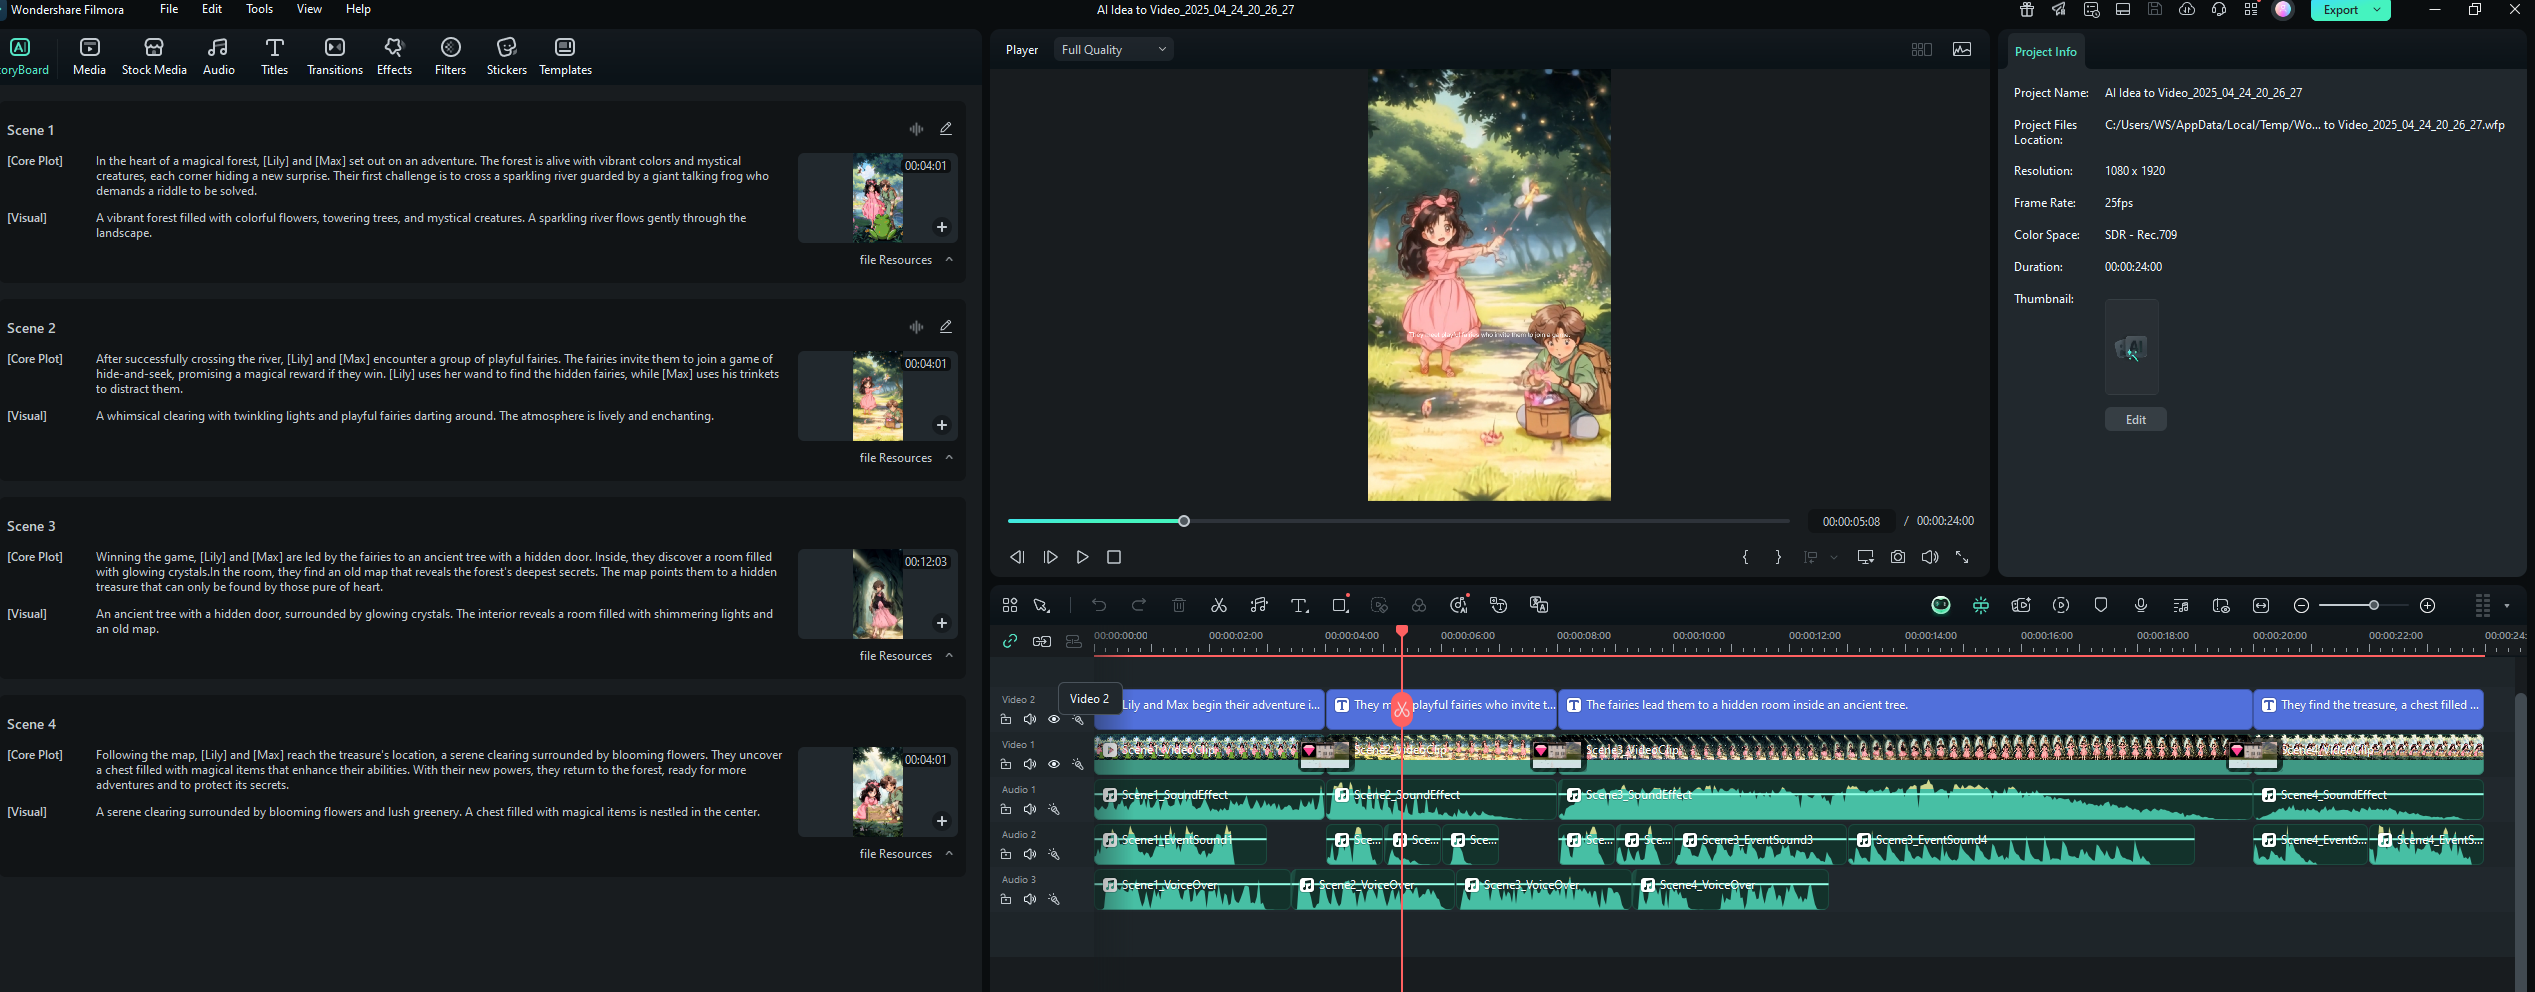Click the edit pencil icon for Scene 1

click(945, 129)
